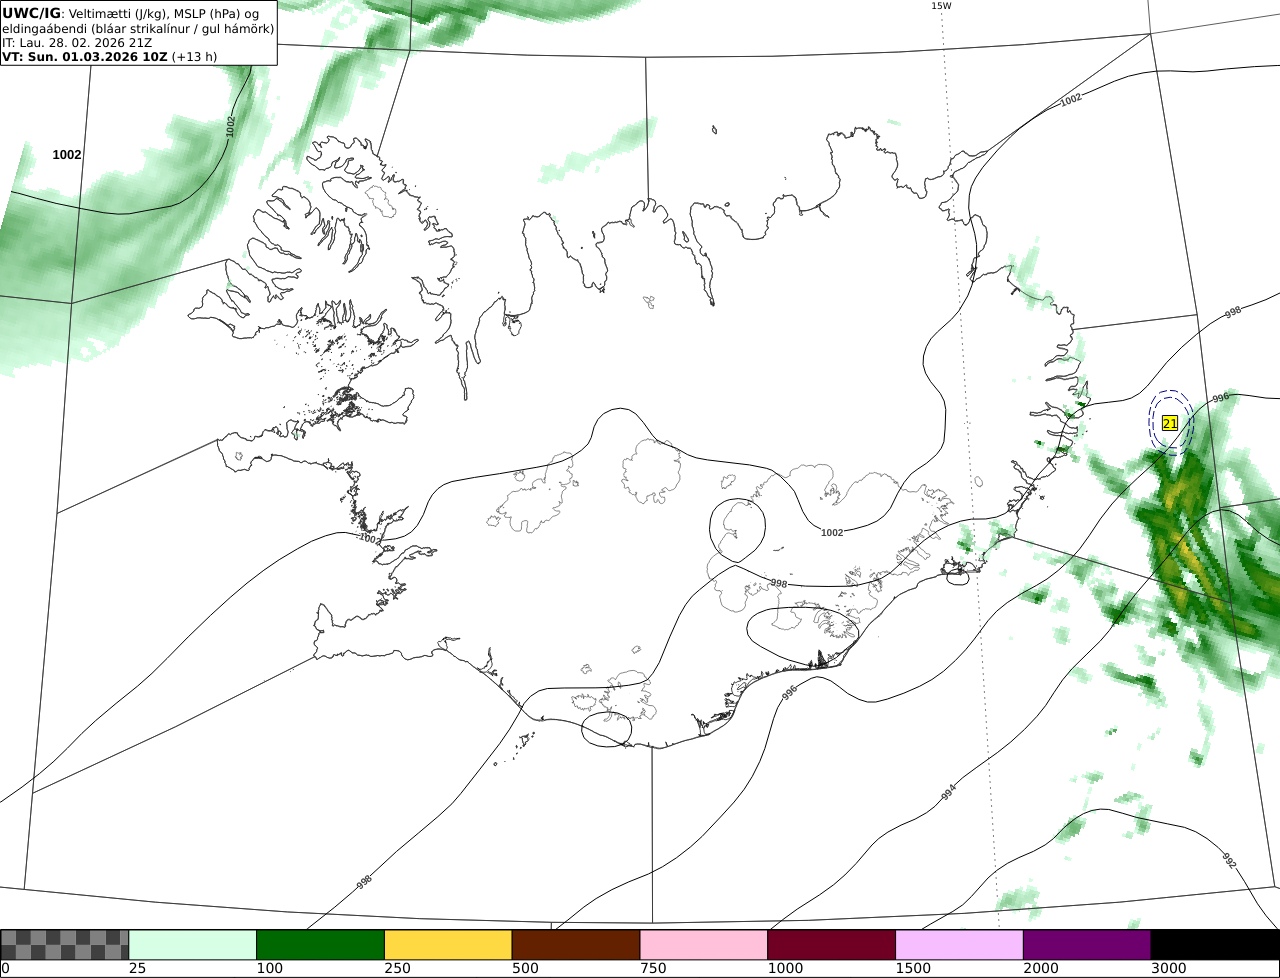
Task: Click the legend value 1500
Action: (912, 969)
